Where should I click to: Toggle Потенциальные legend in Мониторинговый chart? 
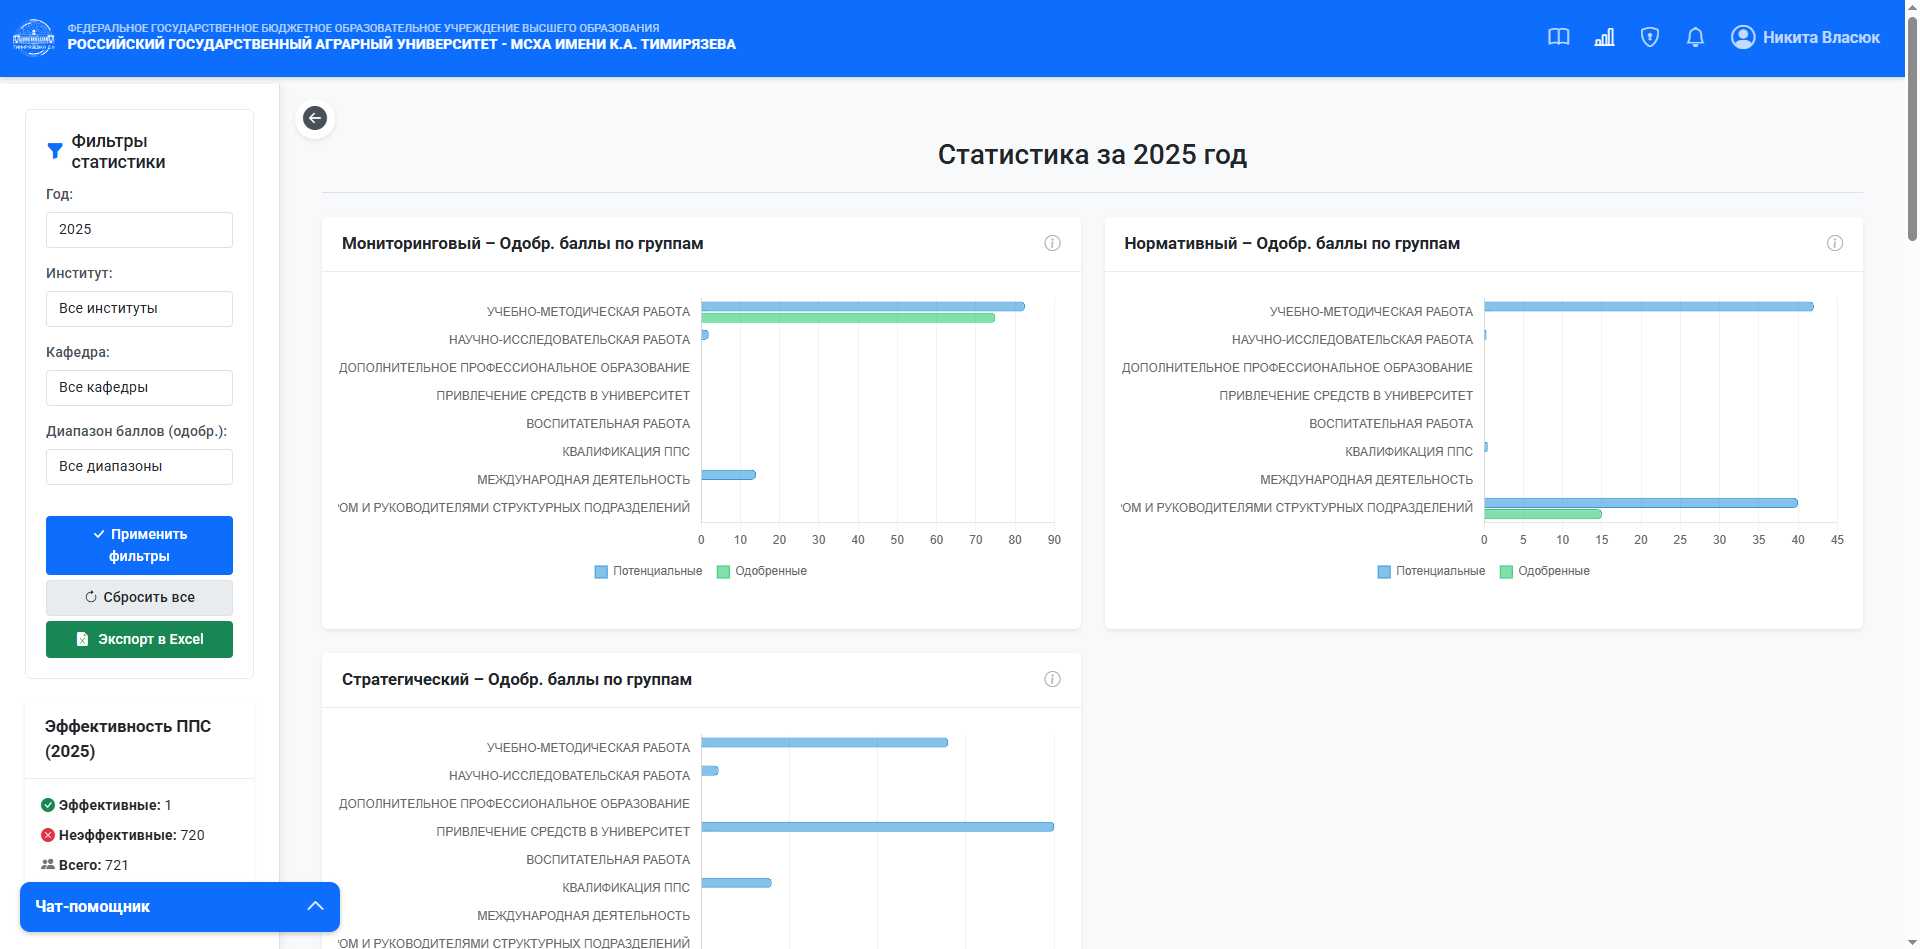[x=648, y=571]
